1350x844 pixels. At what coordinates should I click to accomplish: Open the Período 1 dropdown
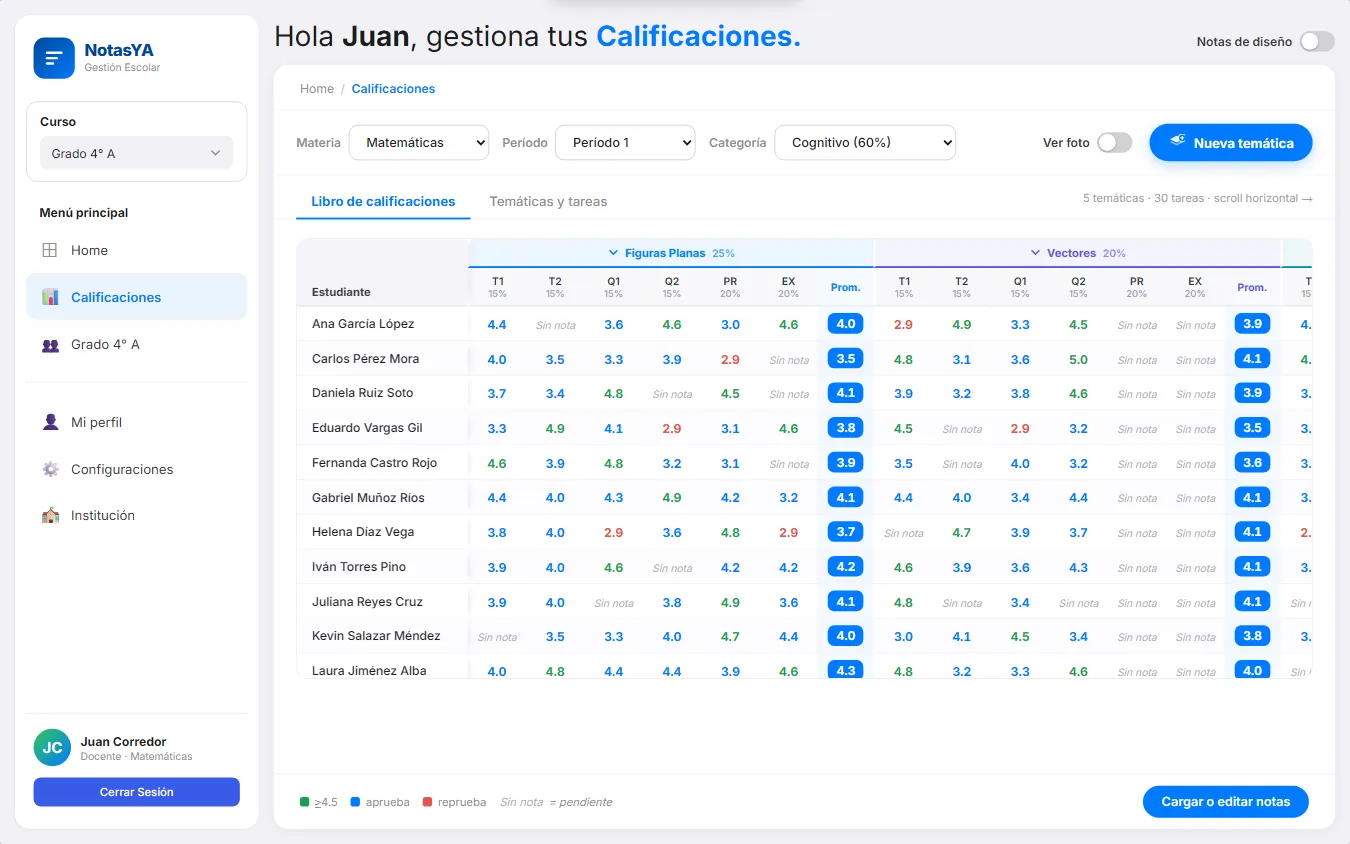[625, 142]
